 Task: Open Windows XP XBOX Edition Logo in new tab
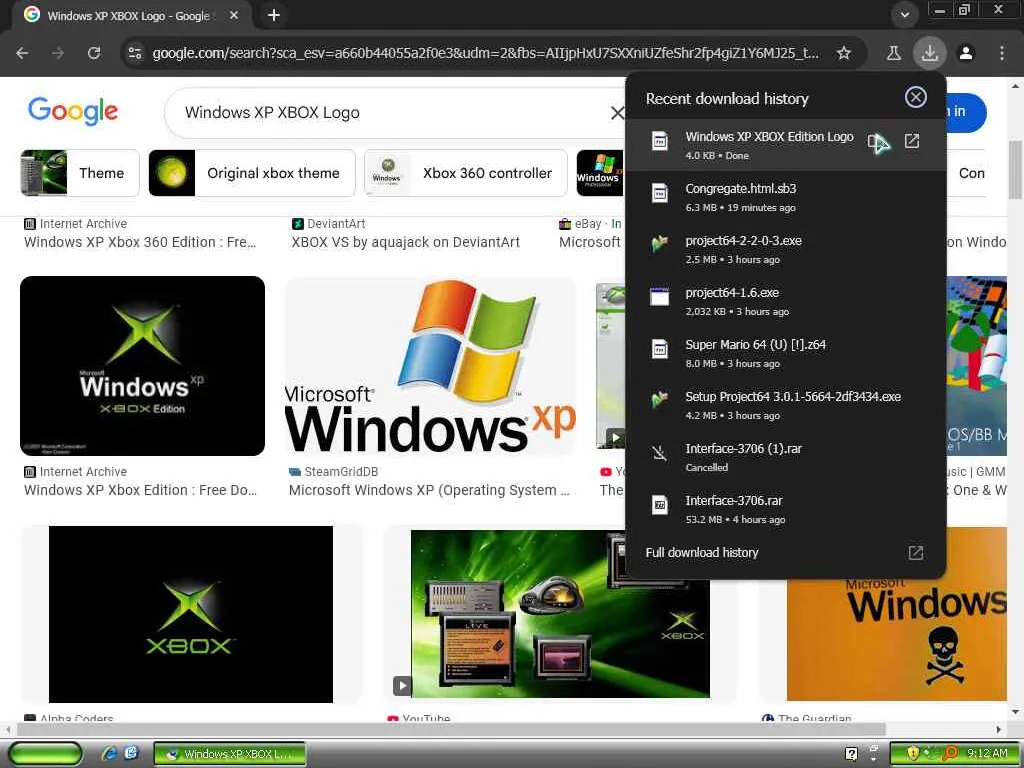[912, 141]
